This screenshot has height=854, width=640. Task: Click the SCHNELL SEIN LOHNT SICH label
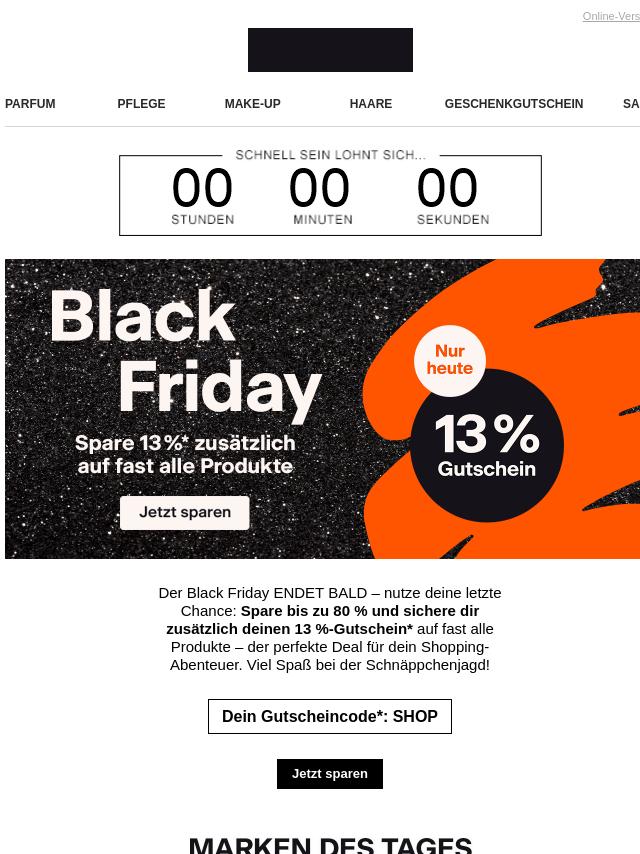click(x=331, y=155)
